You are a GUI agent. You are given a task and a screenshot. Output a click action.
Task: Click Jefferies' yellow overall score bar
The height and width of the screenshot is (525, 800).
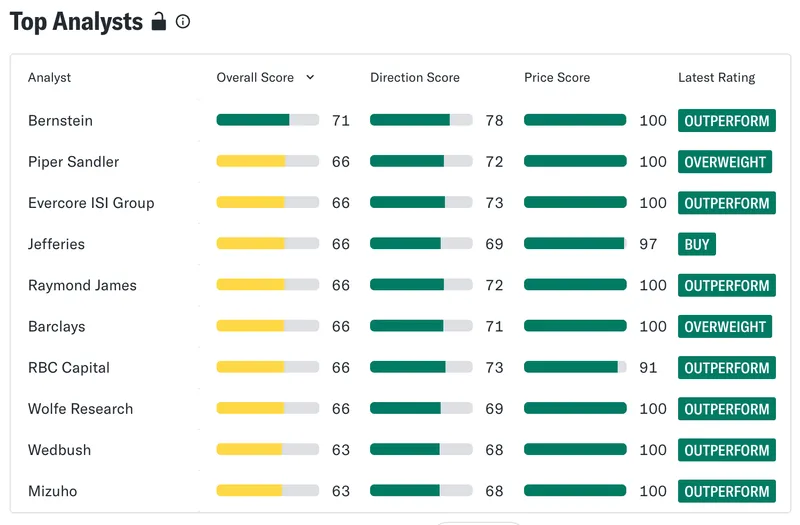pyautogui.click(x=268, y=243)
